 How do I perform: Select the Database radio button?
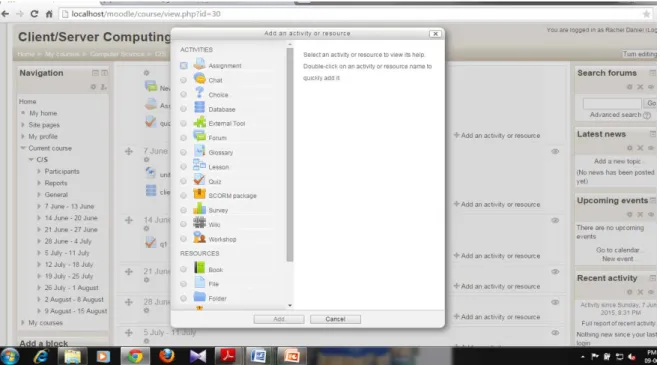(184, 109)
